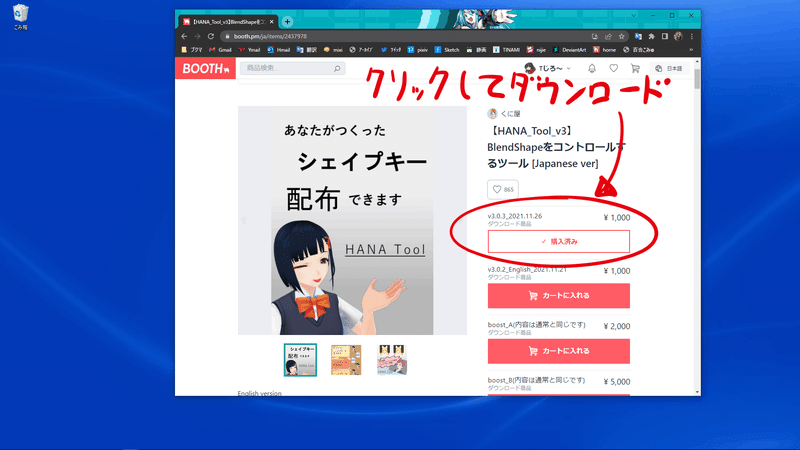The height and width of the screenshot is (450, 800).
Task: Open the wishlist heart icon in header
Action: point(614,68)
